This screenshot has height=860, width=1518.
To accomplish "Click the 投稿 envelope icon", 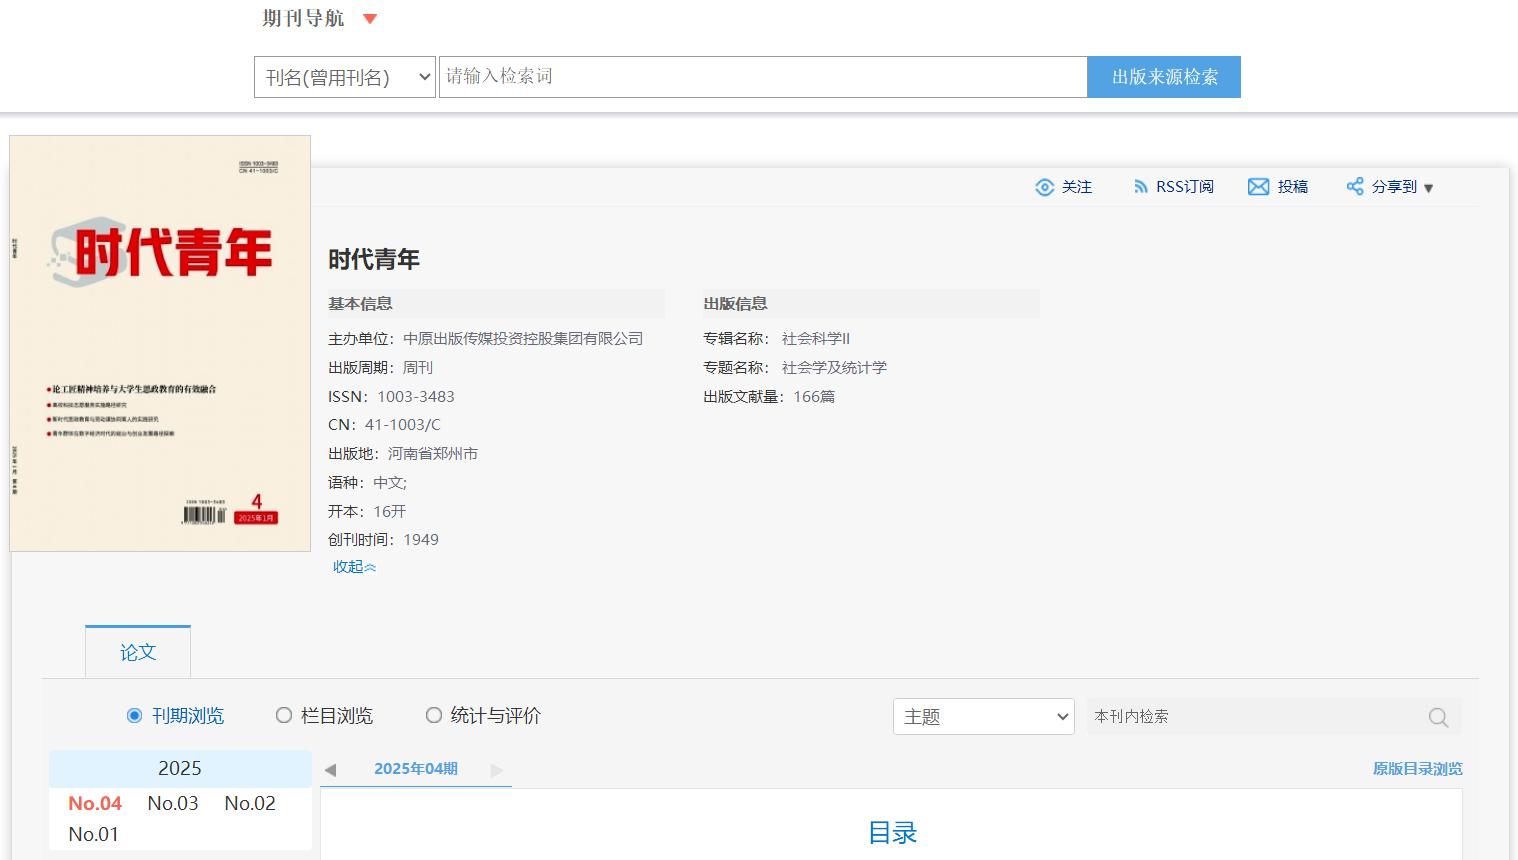I will [1258, 187].
